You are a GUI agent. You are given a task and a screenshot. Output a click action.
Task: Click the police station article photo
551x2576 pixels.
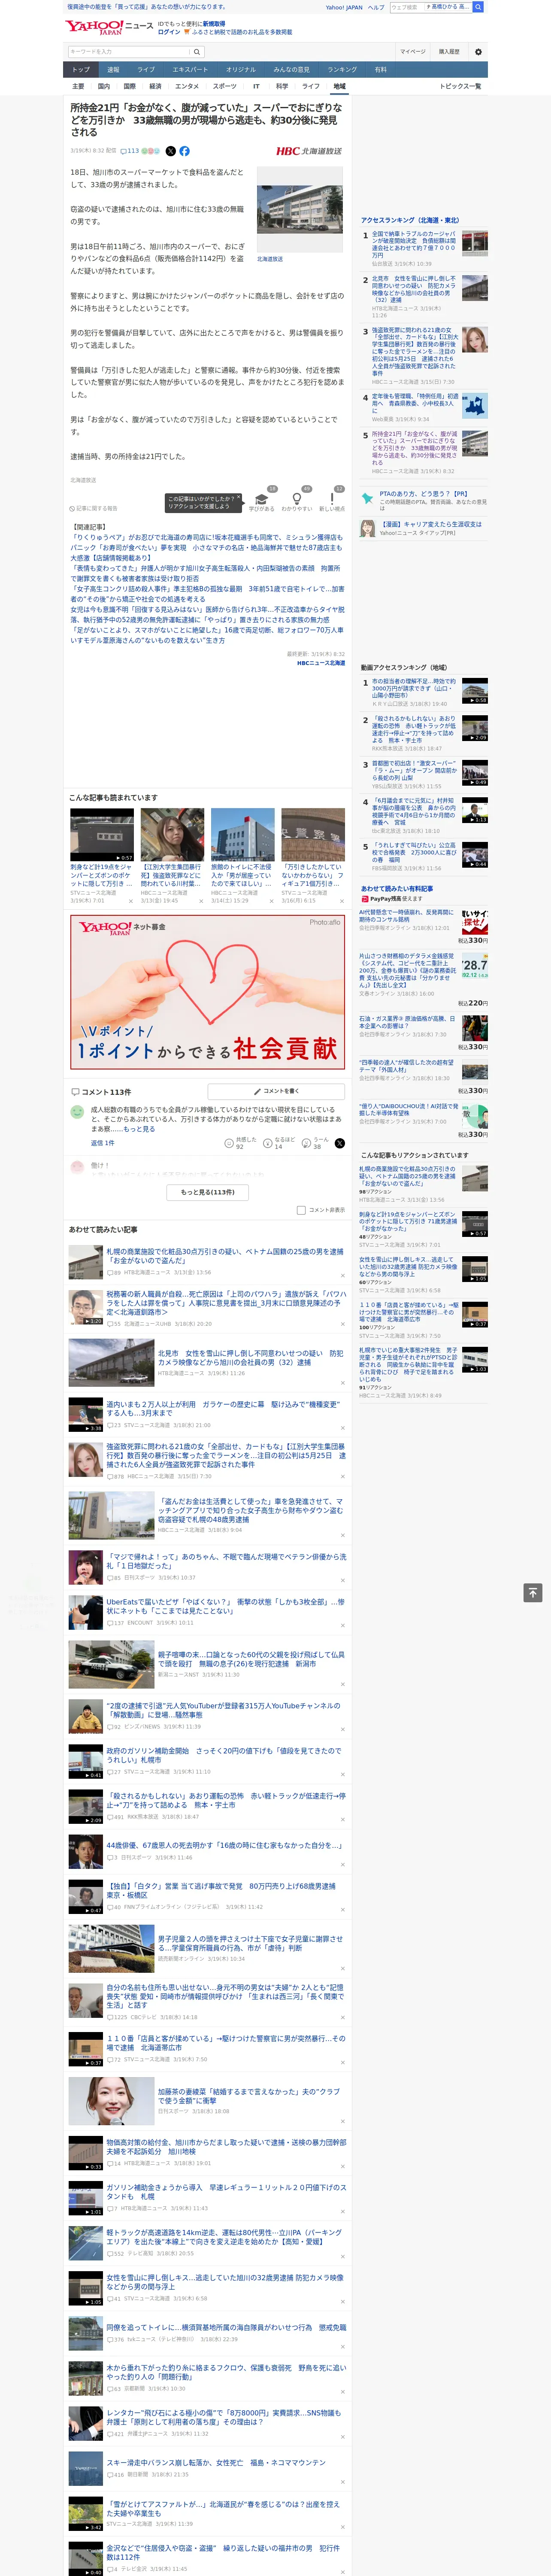click(x=300, y=209)
